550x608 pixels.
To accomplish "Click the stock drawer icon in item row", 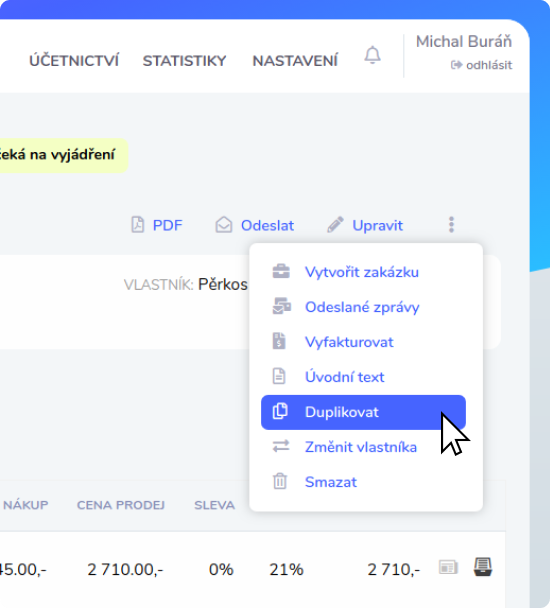I will (483, 567).
